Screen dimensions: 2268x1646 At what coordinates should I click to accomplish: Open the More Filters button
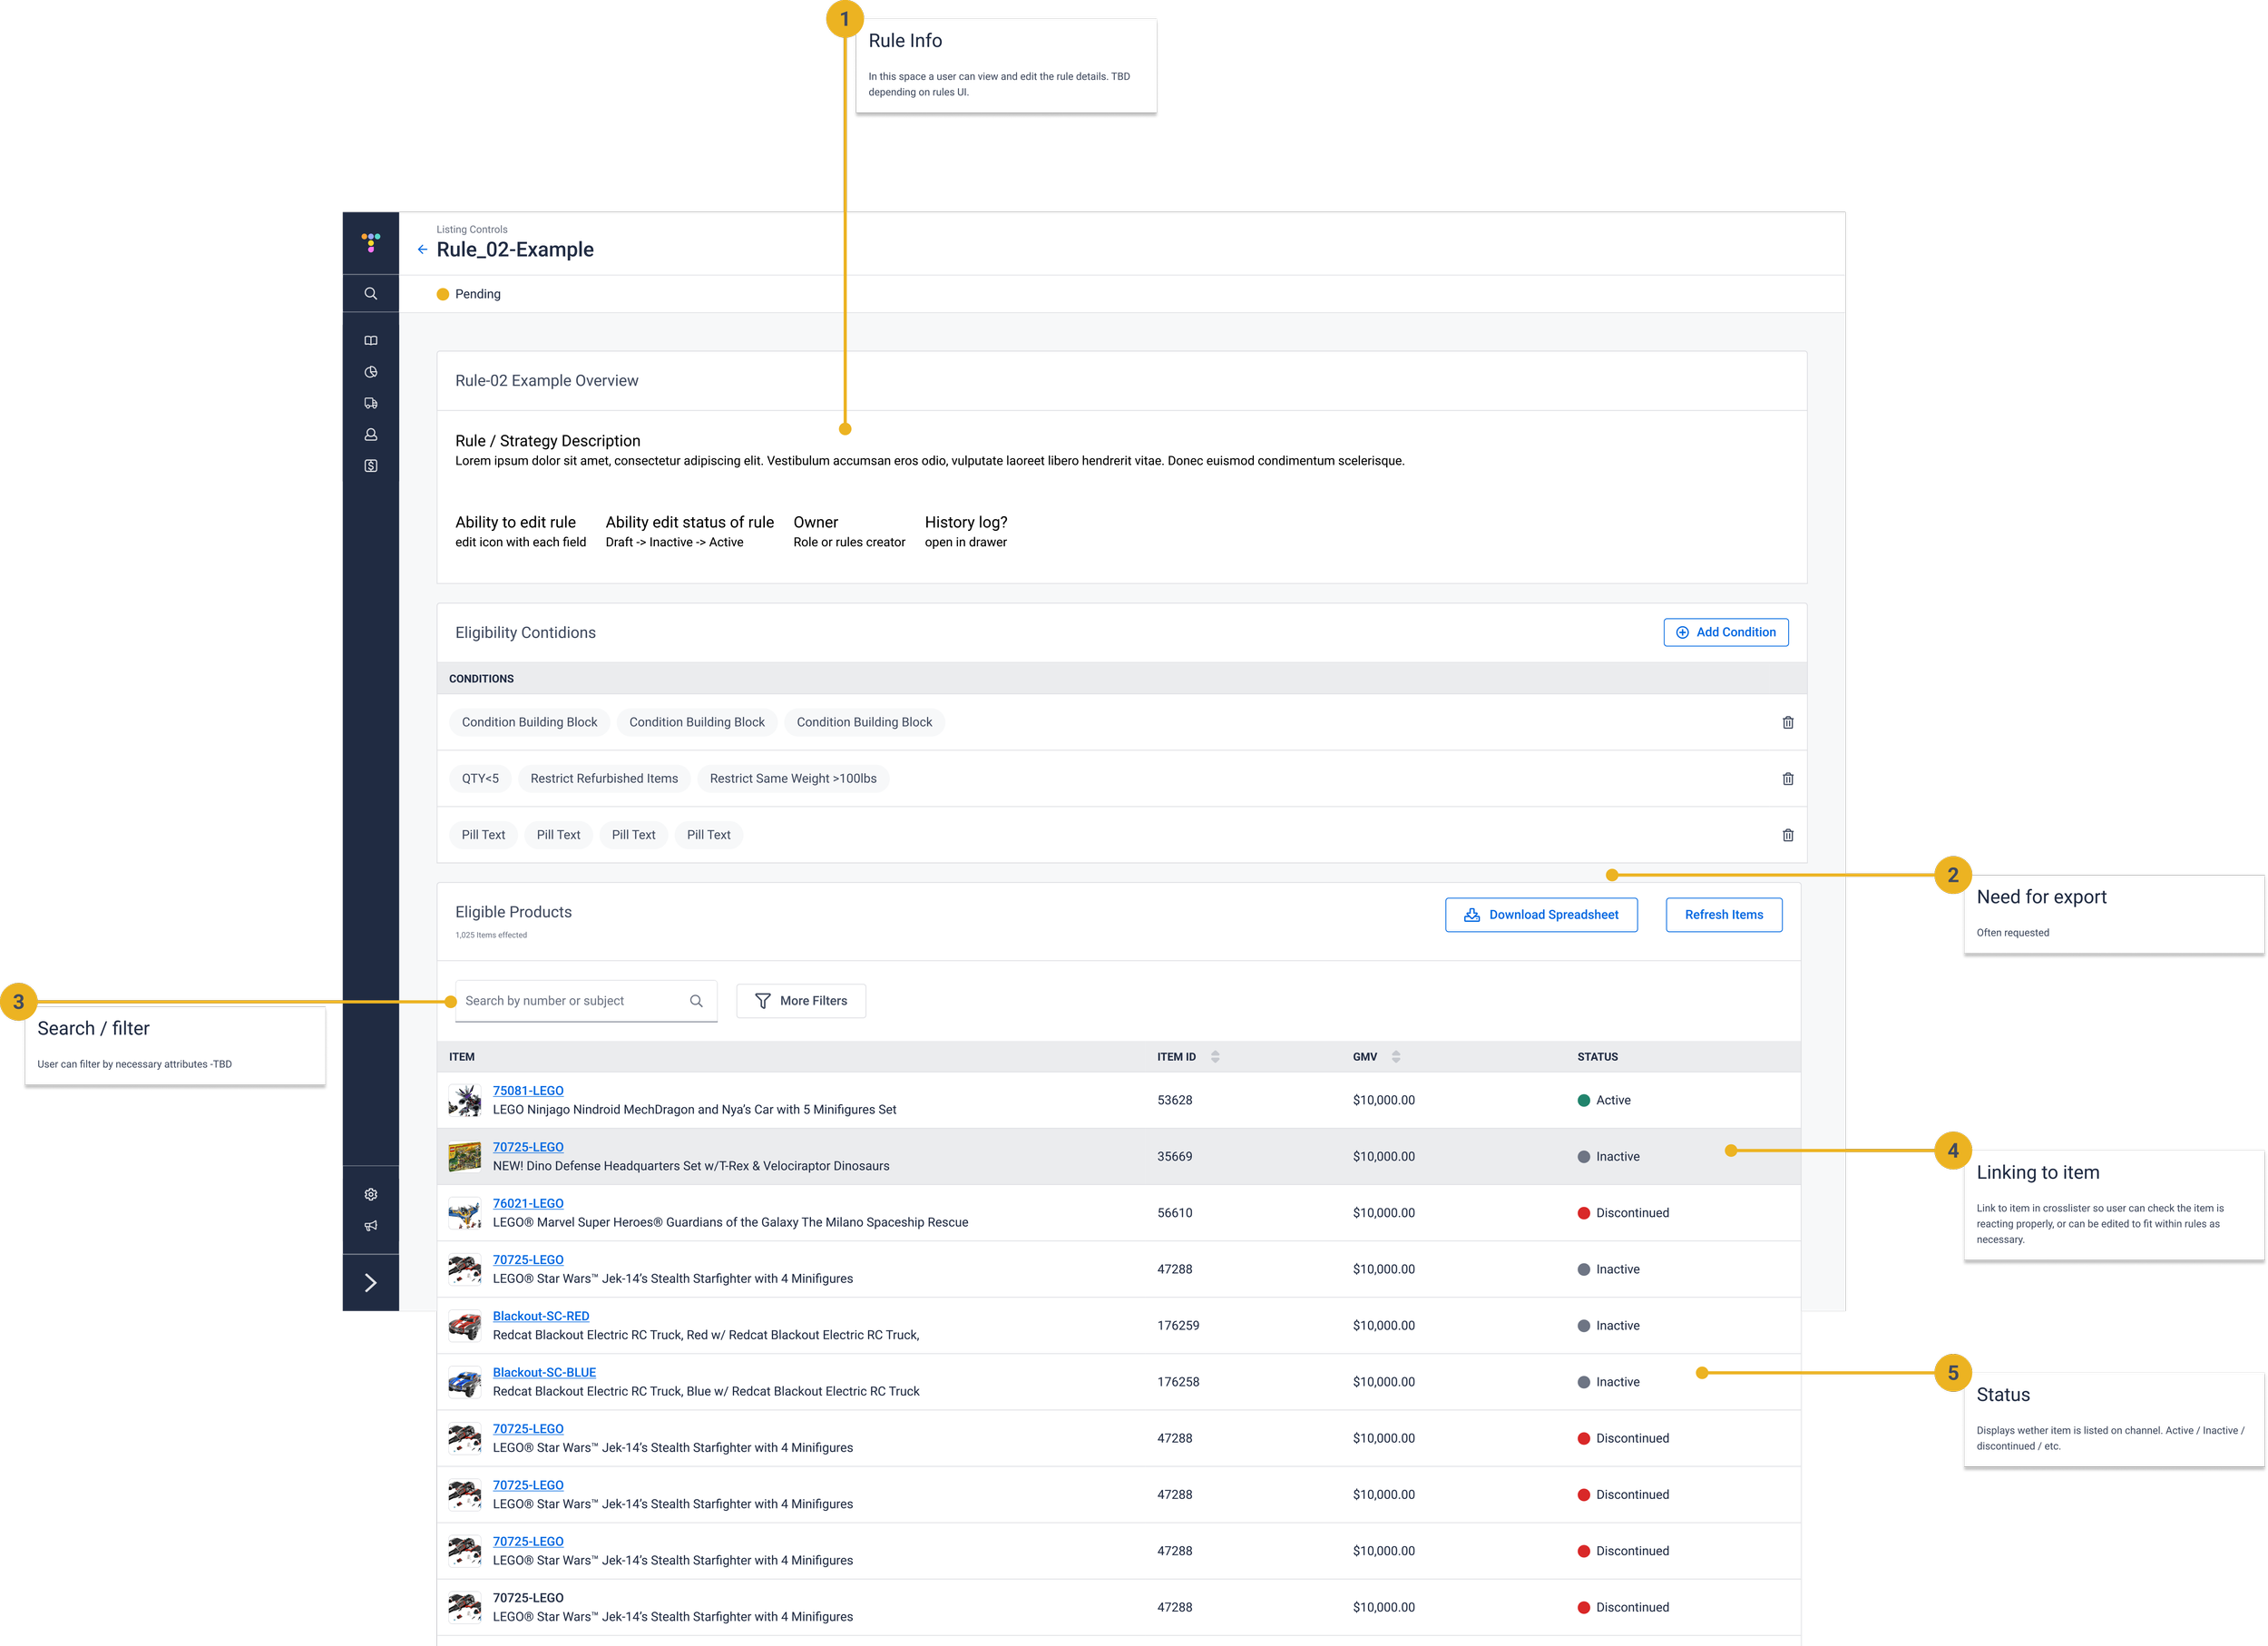801,1001
